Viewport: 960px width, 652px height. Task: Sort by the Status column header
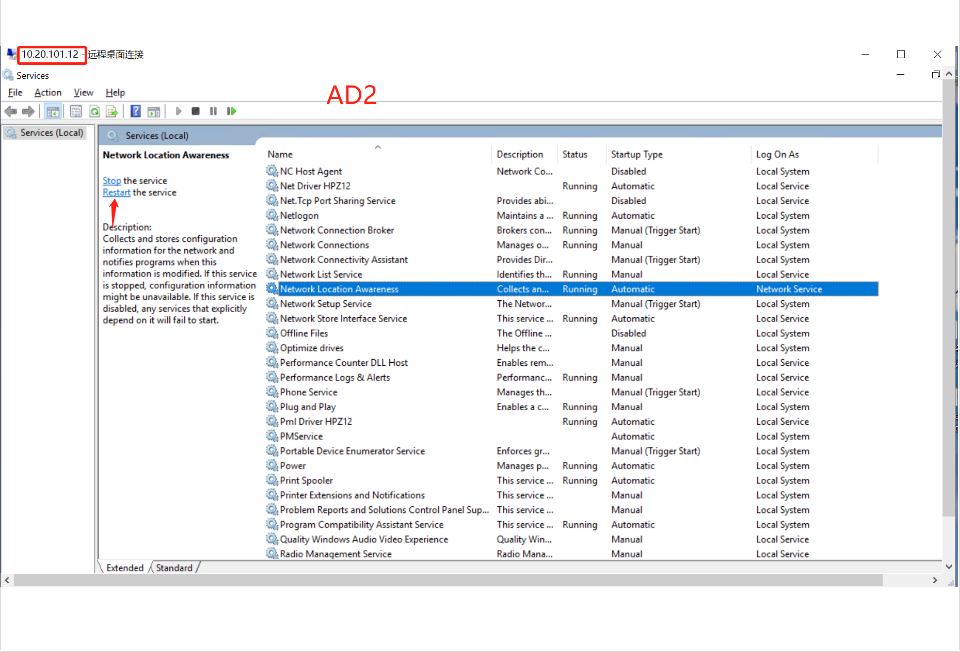[x=582, y=154]
